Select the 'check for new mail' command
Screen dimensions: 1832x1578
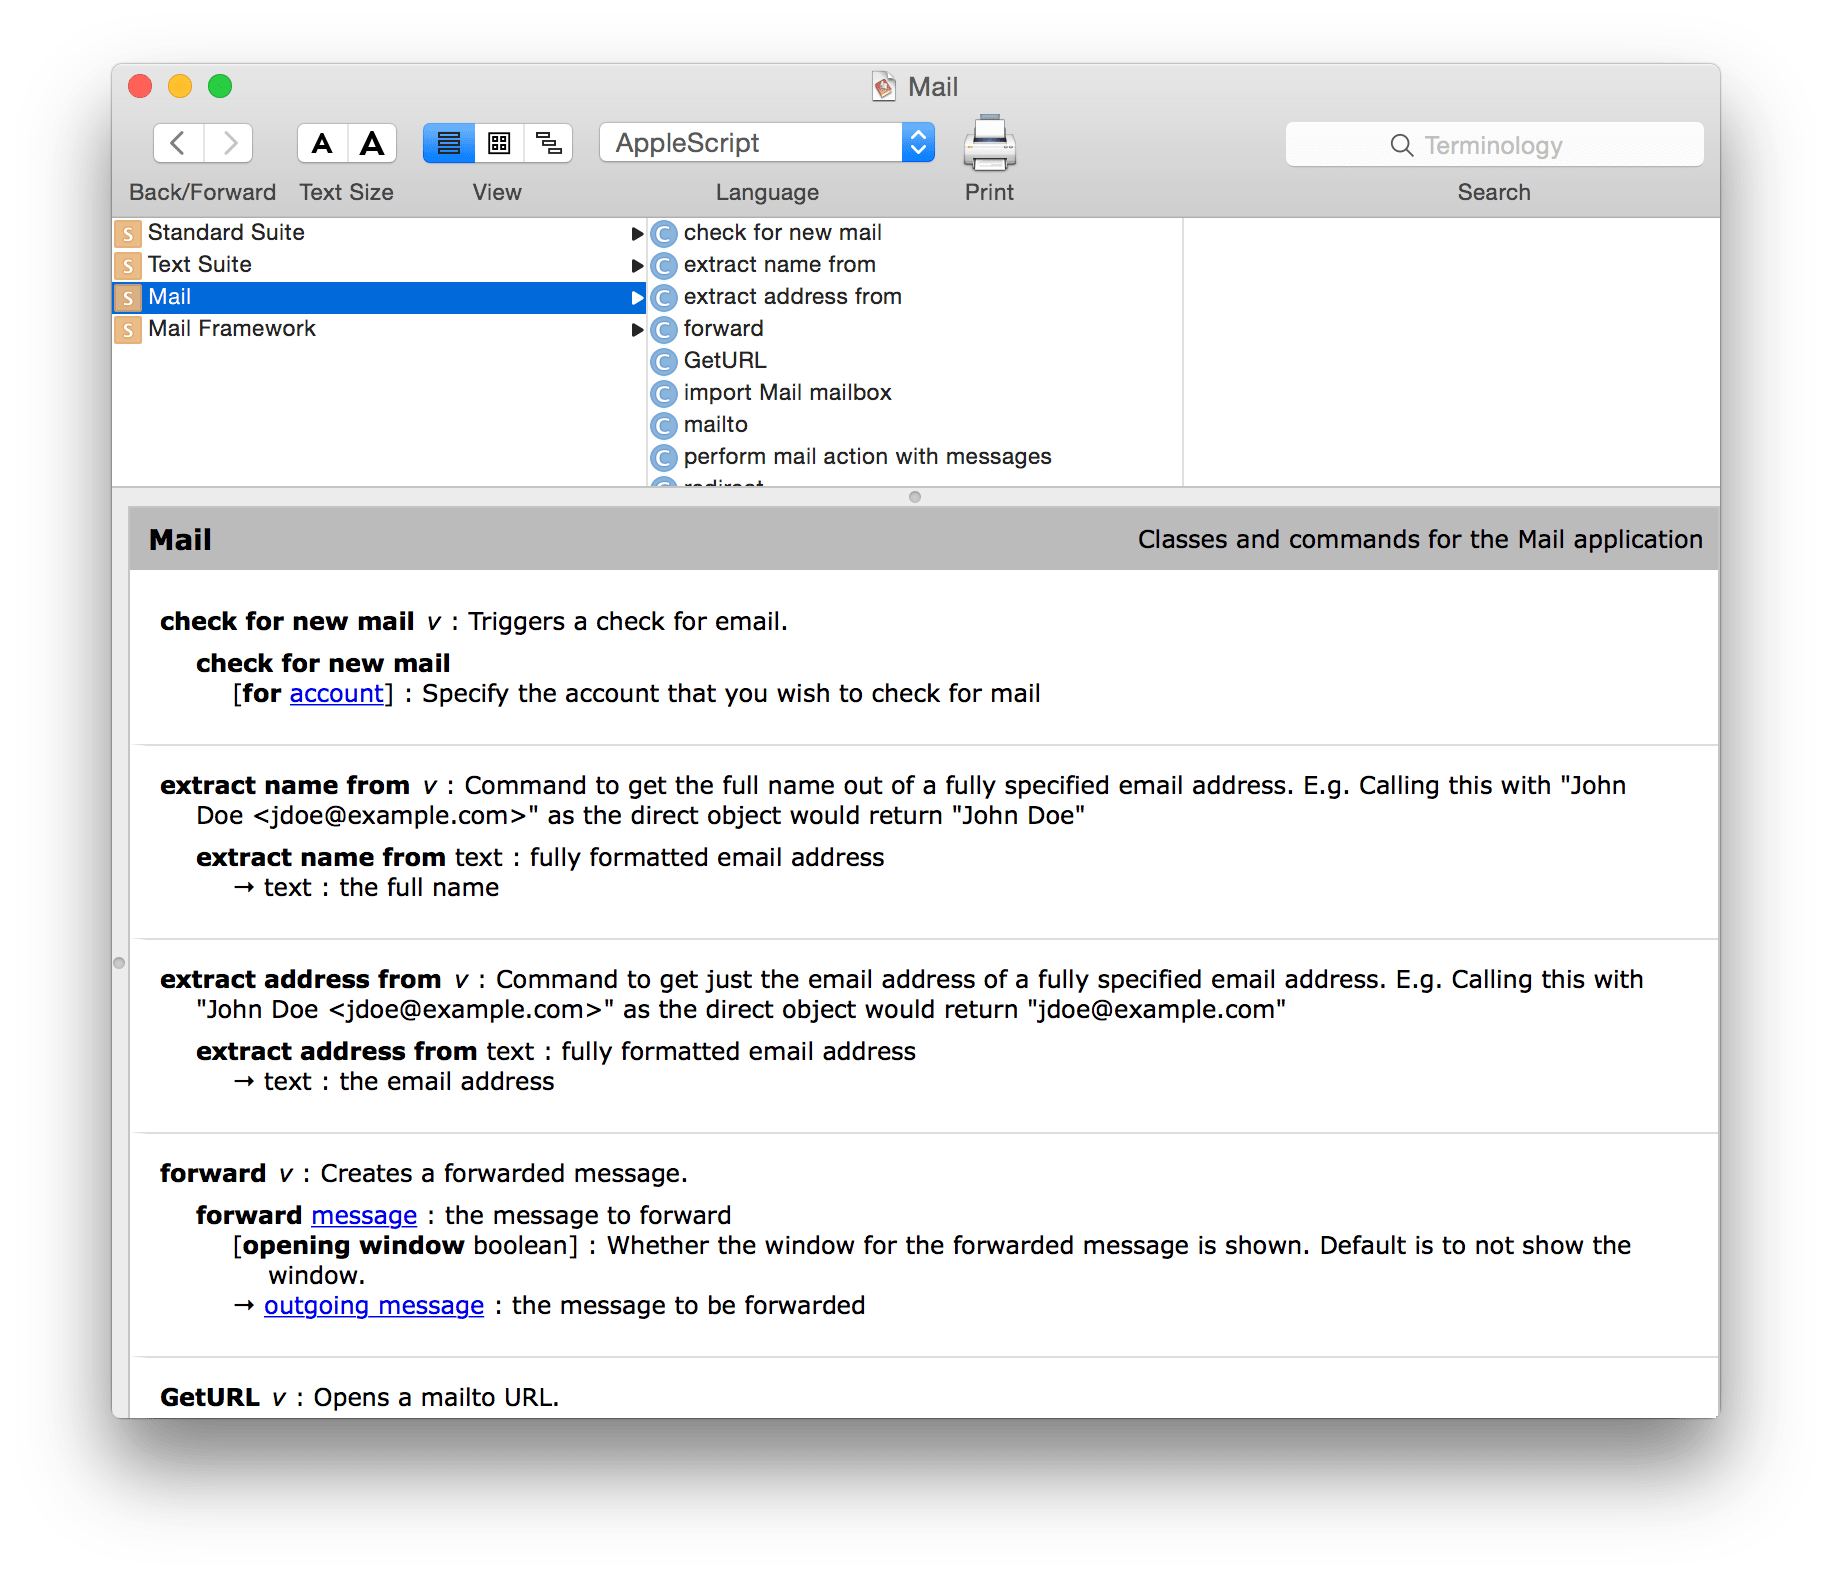pyautogui.click(x=915, y=233)
